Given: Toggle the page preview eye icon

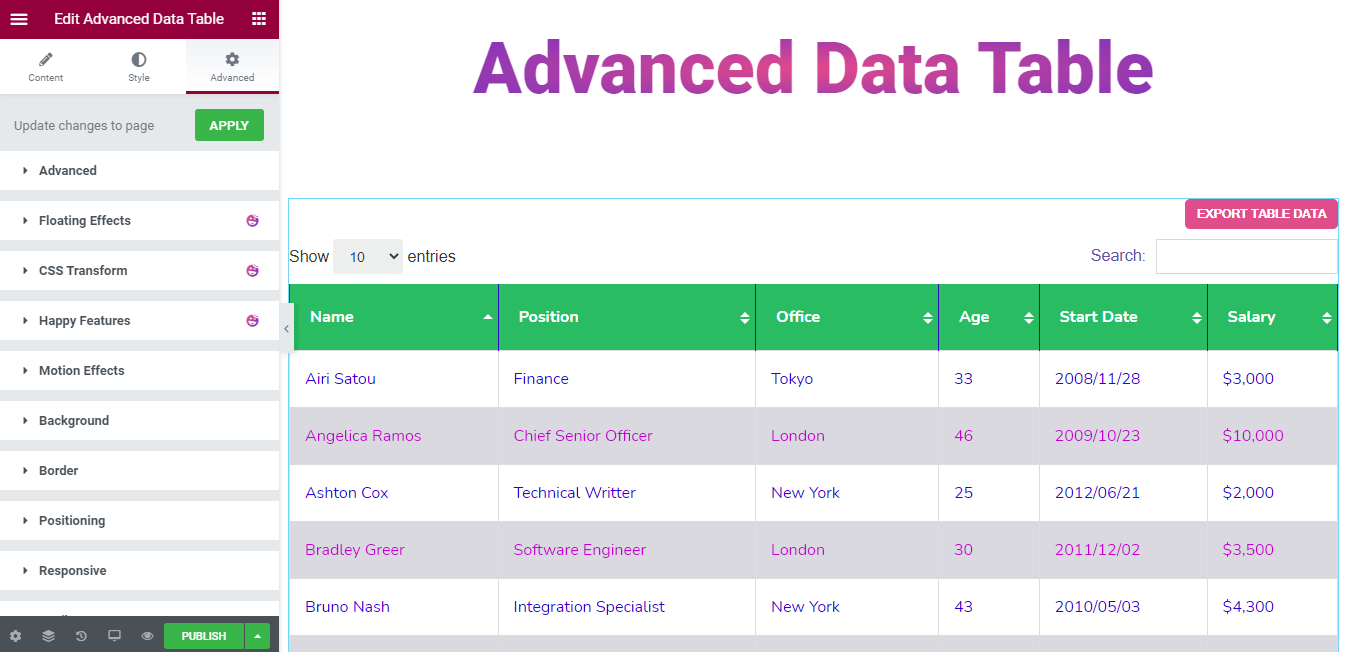Looking at the screenshot, I should (x=147, y=636).
